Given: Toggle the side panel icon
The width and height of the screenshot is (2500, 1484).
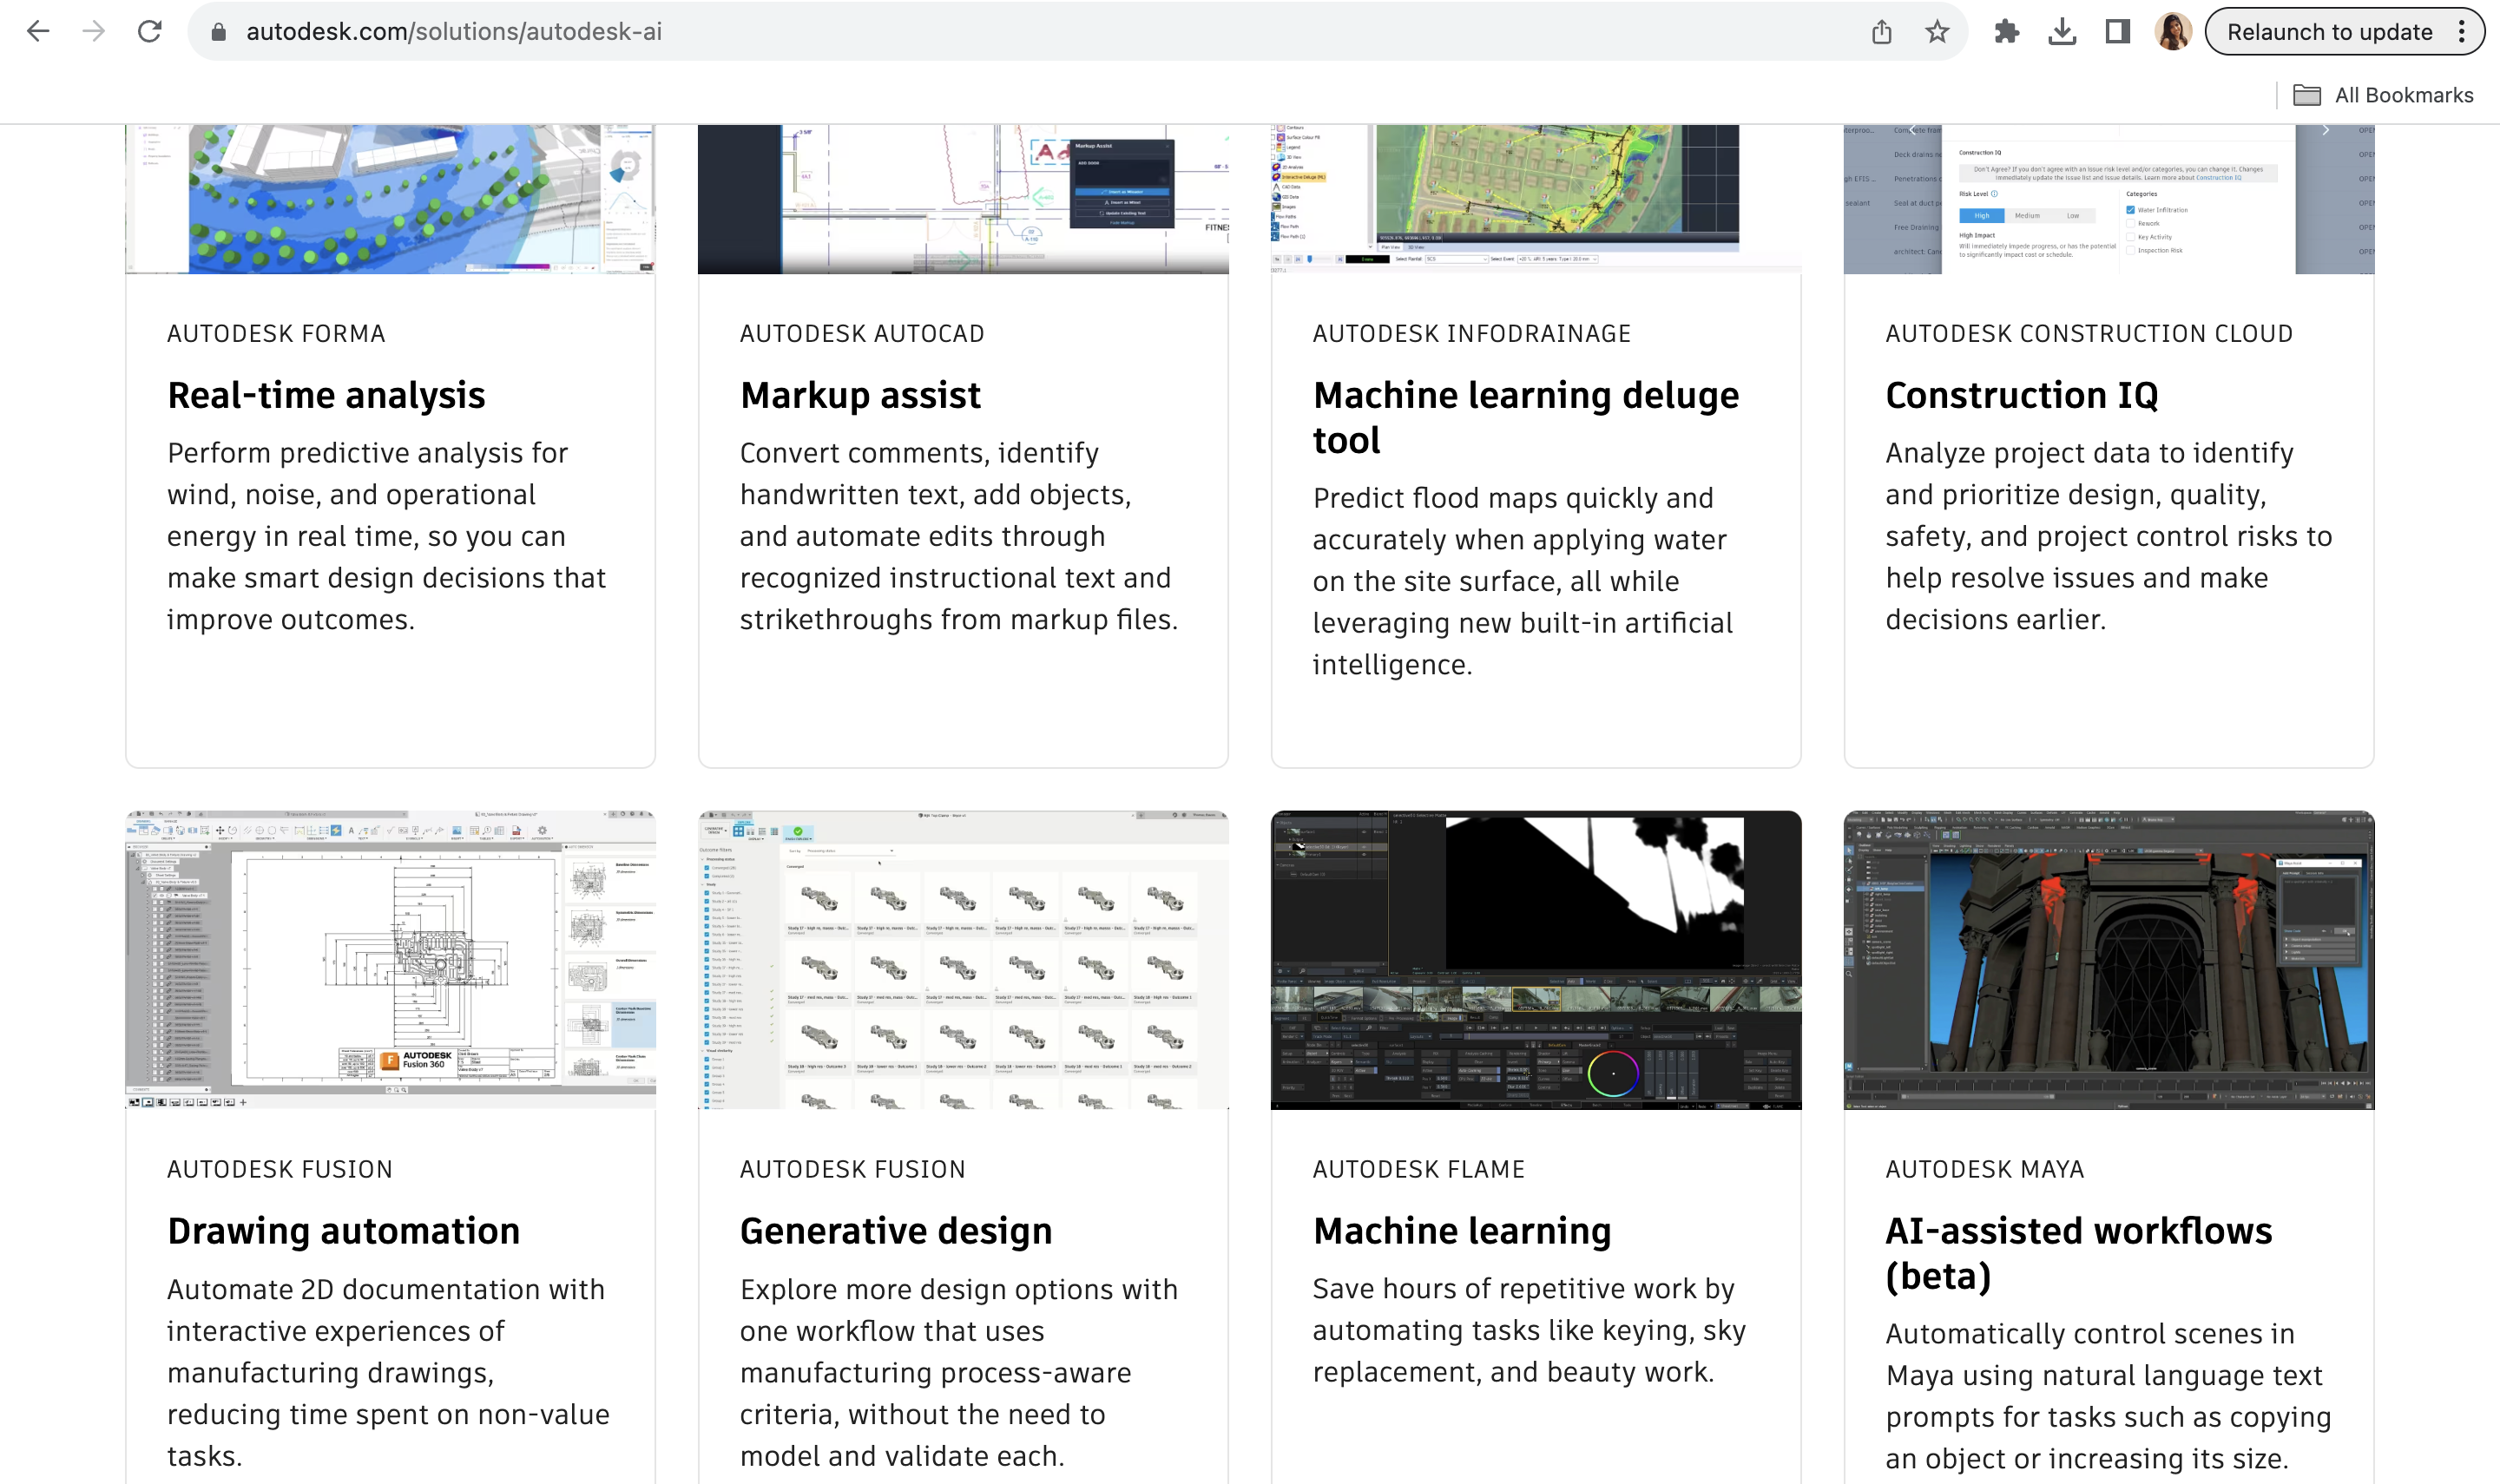Looking at the screenshot, I should 2117,32.
